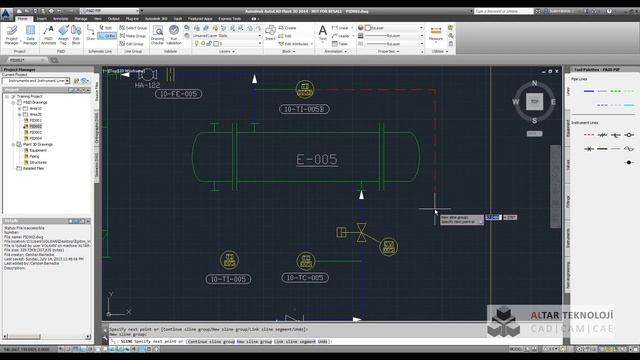Expand the Block panel flyout
Viewport: 640px width, 360px height.
point(289,51)
